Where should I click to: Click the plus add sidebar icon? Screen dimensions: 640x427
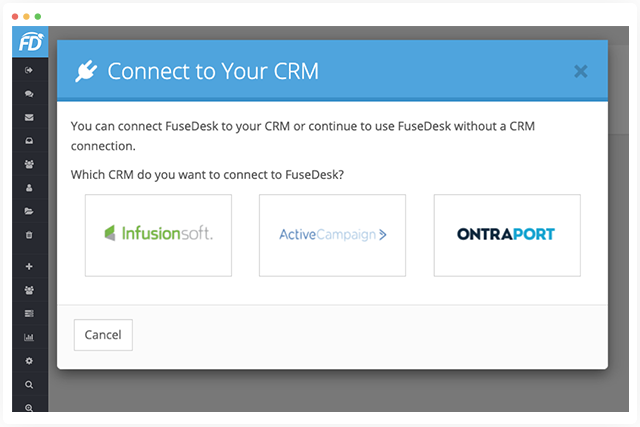29,267
